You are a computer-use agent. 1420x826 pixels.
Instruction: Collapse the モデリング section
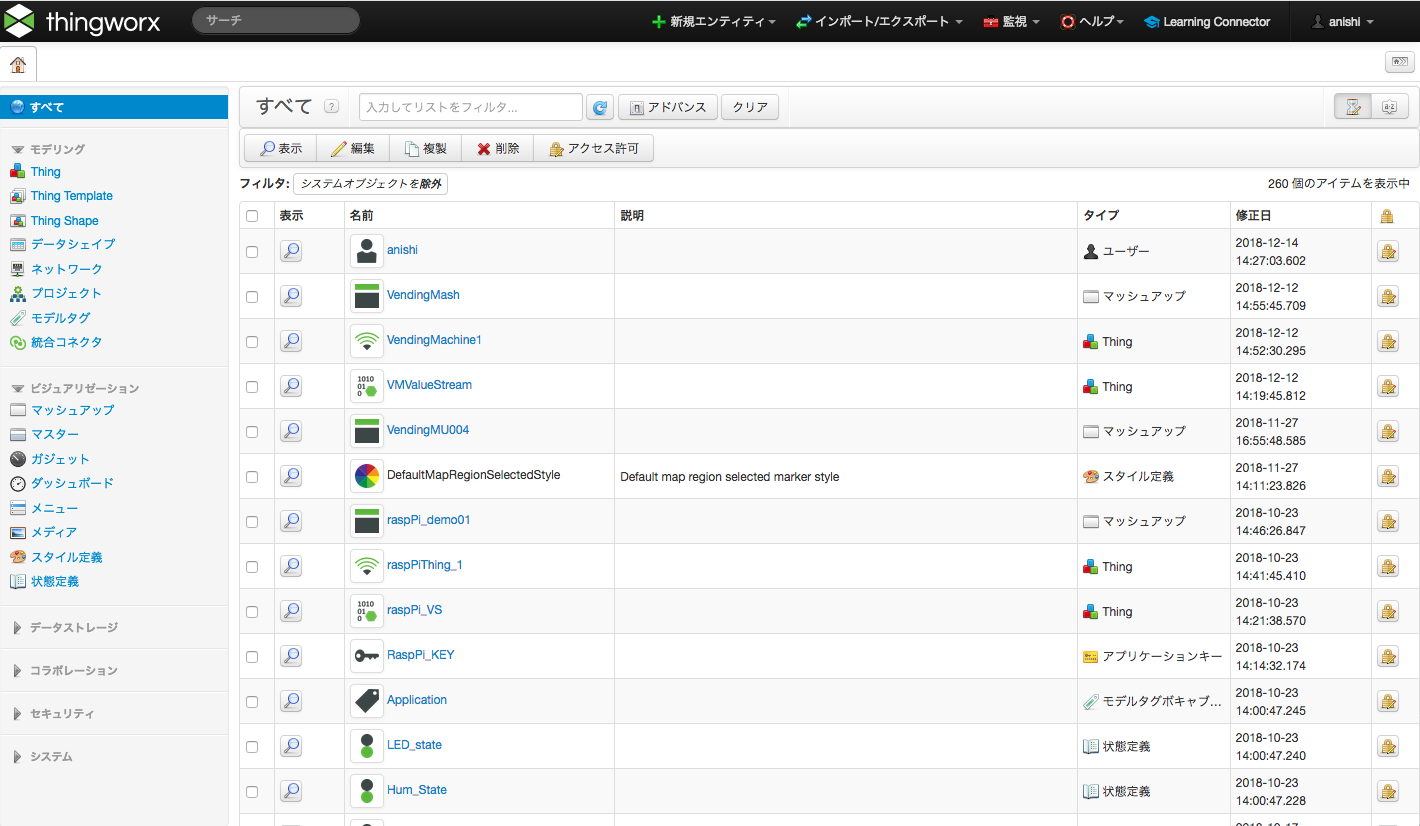point(49,149)
